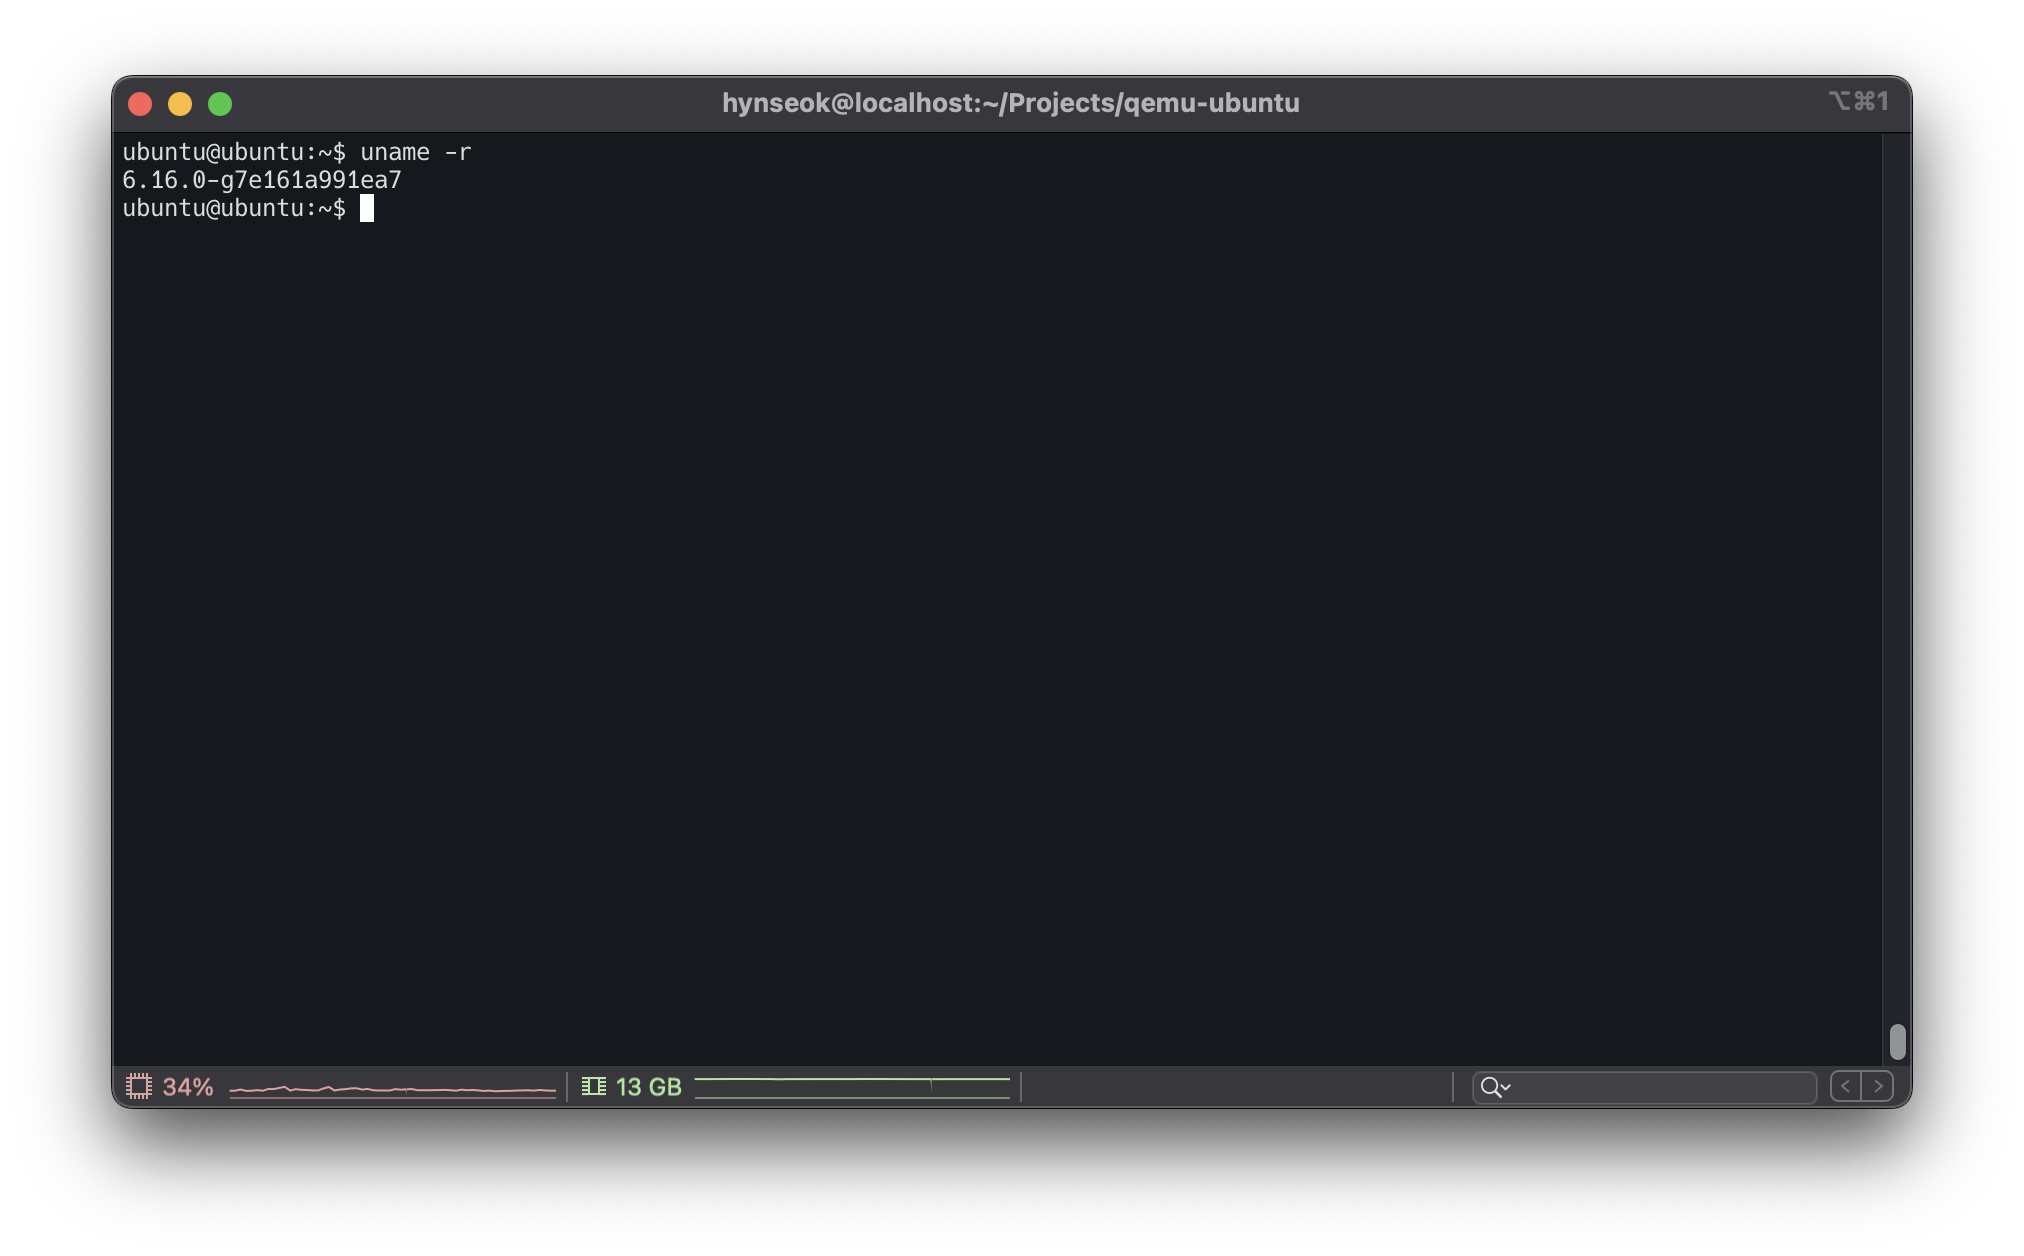This screenshot has height=1256, width=2024.
Task: Click the memory usage sparkline graph
Action: point(852,1088)
